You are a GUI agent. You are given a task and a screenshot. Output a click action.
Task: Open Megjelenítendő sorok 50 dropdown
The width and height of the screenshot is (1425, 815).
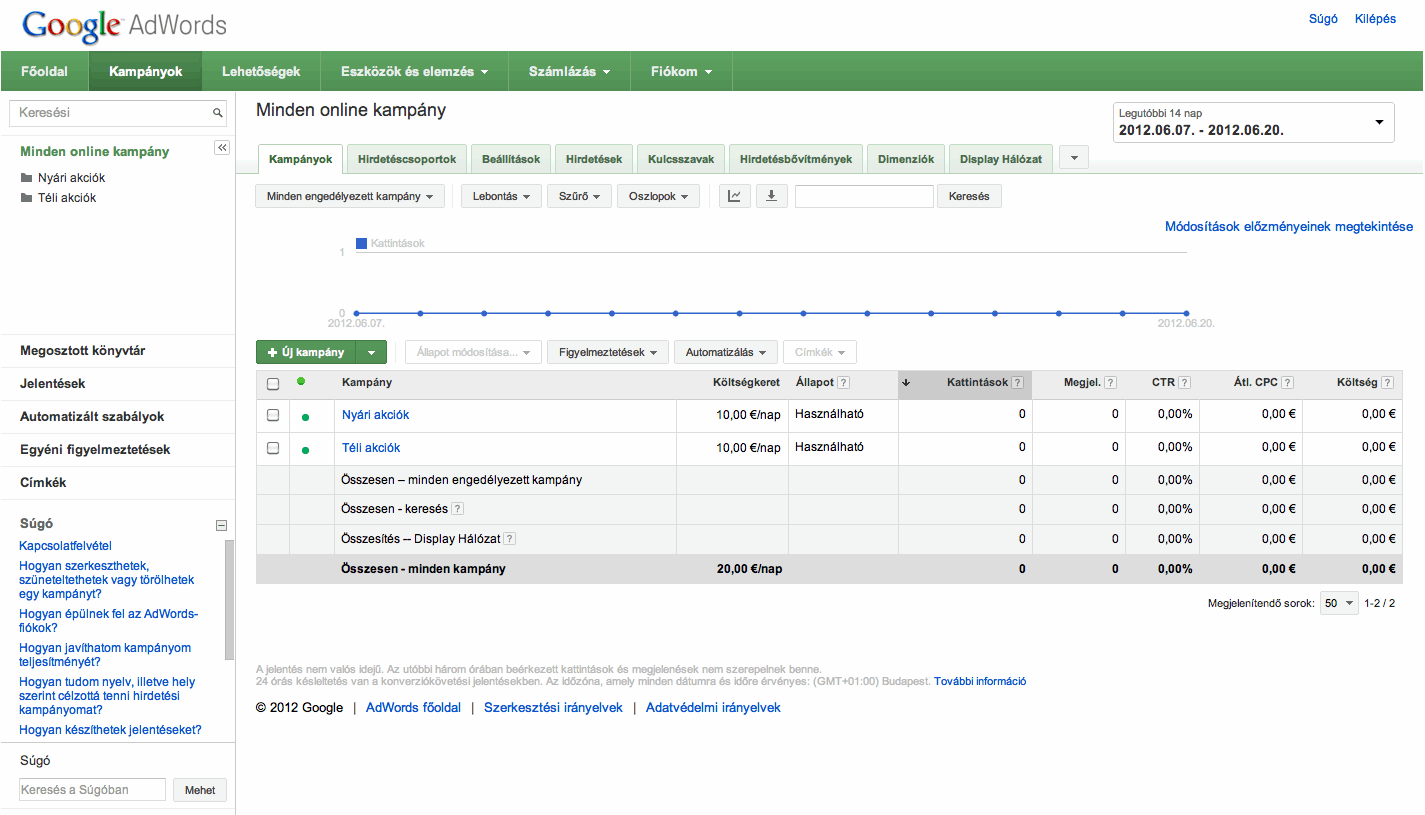(1340, 603)
